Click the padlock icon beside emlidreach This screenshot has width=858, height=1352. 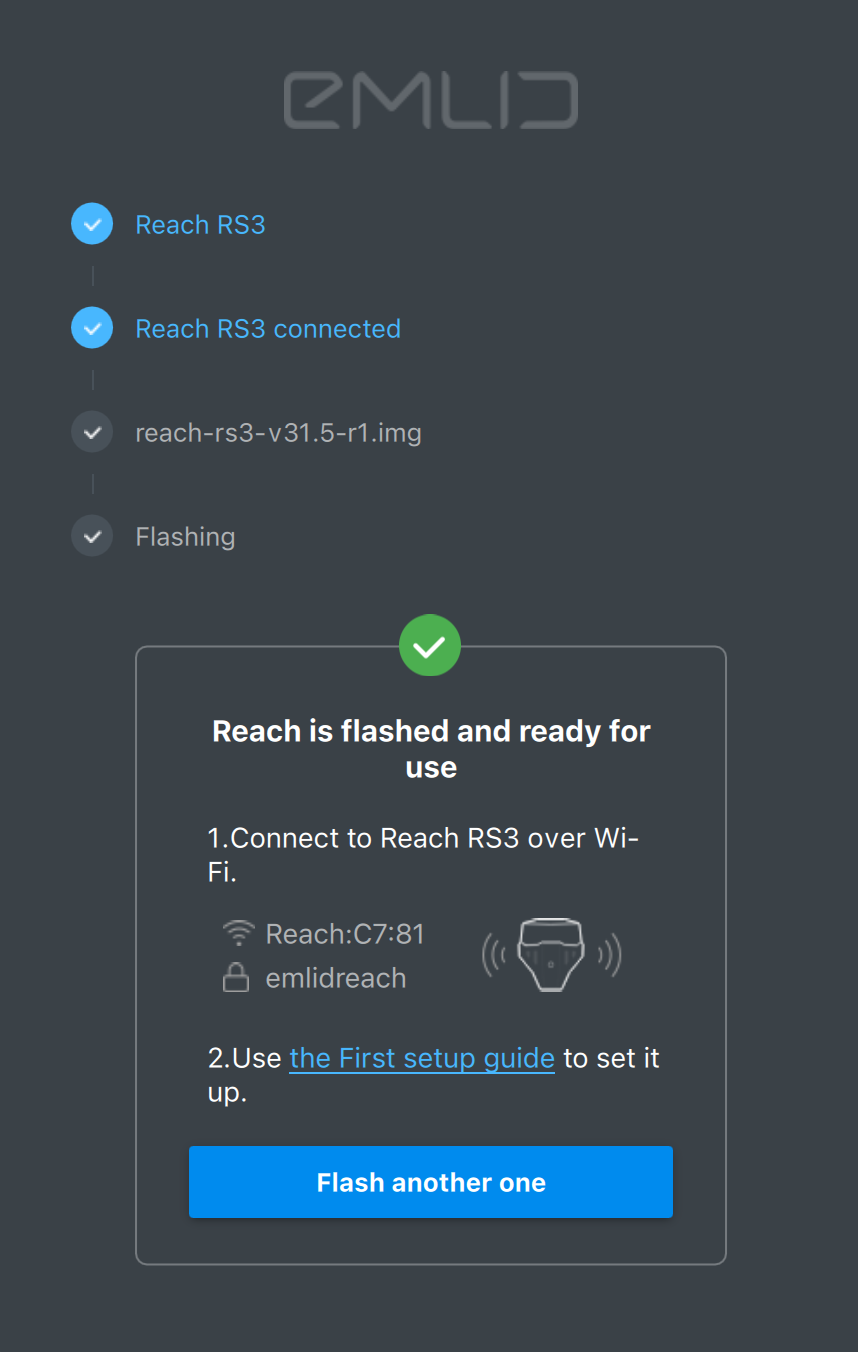[235, 977]
